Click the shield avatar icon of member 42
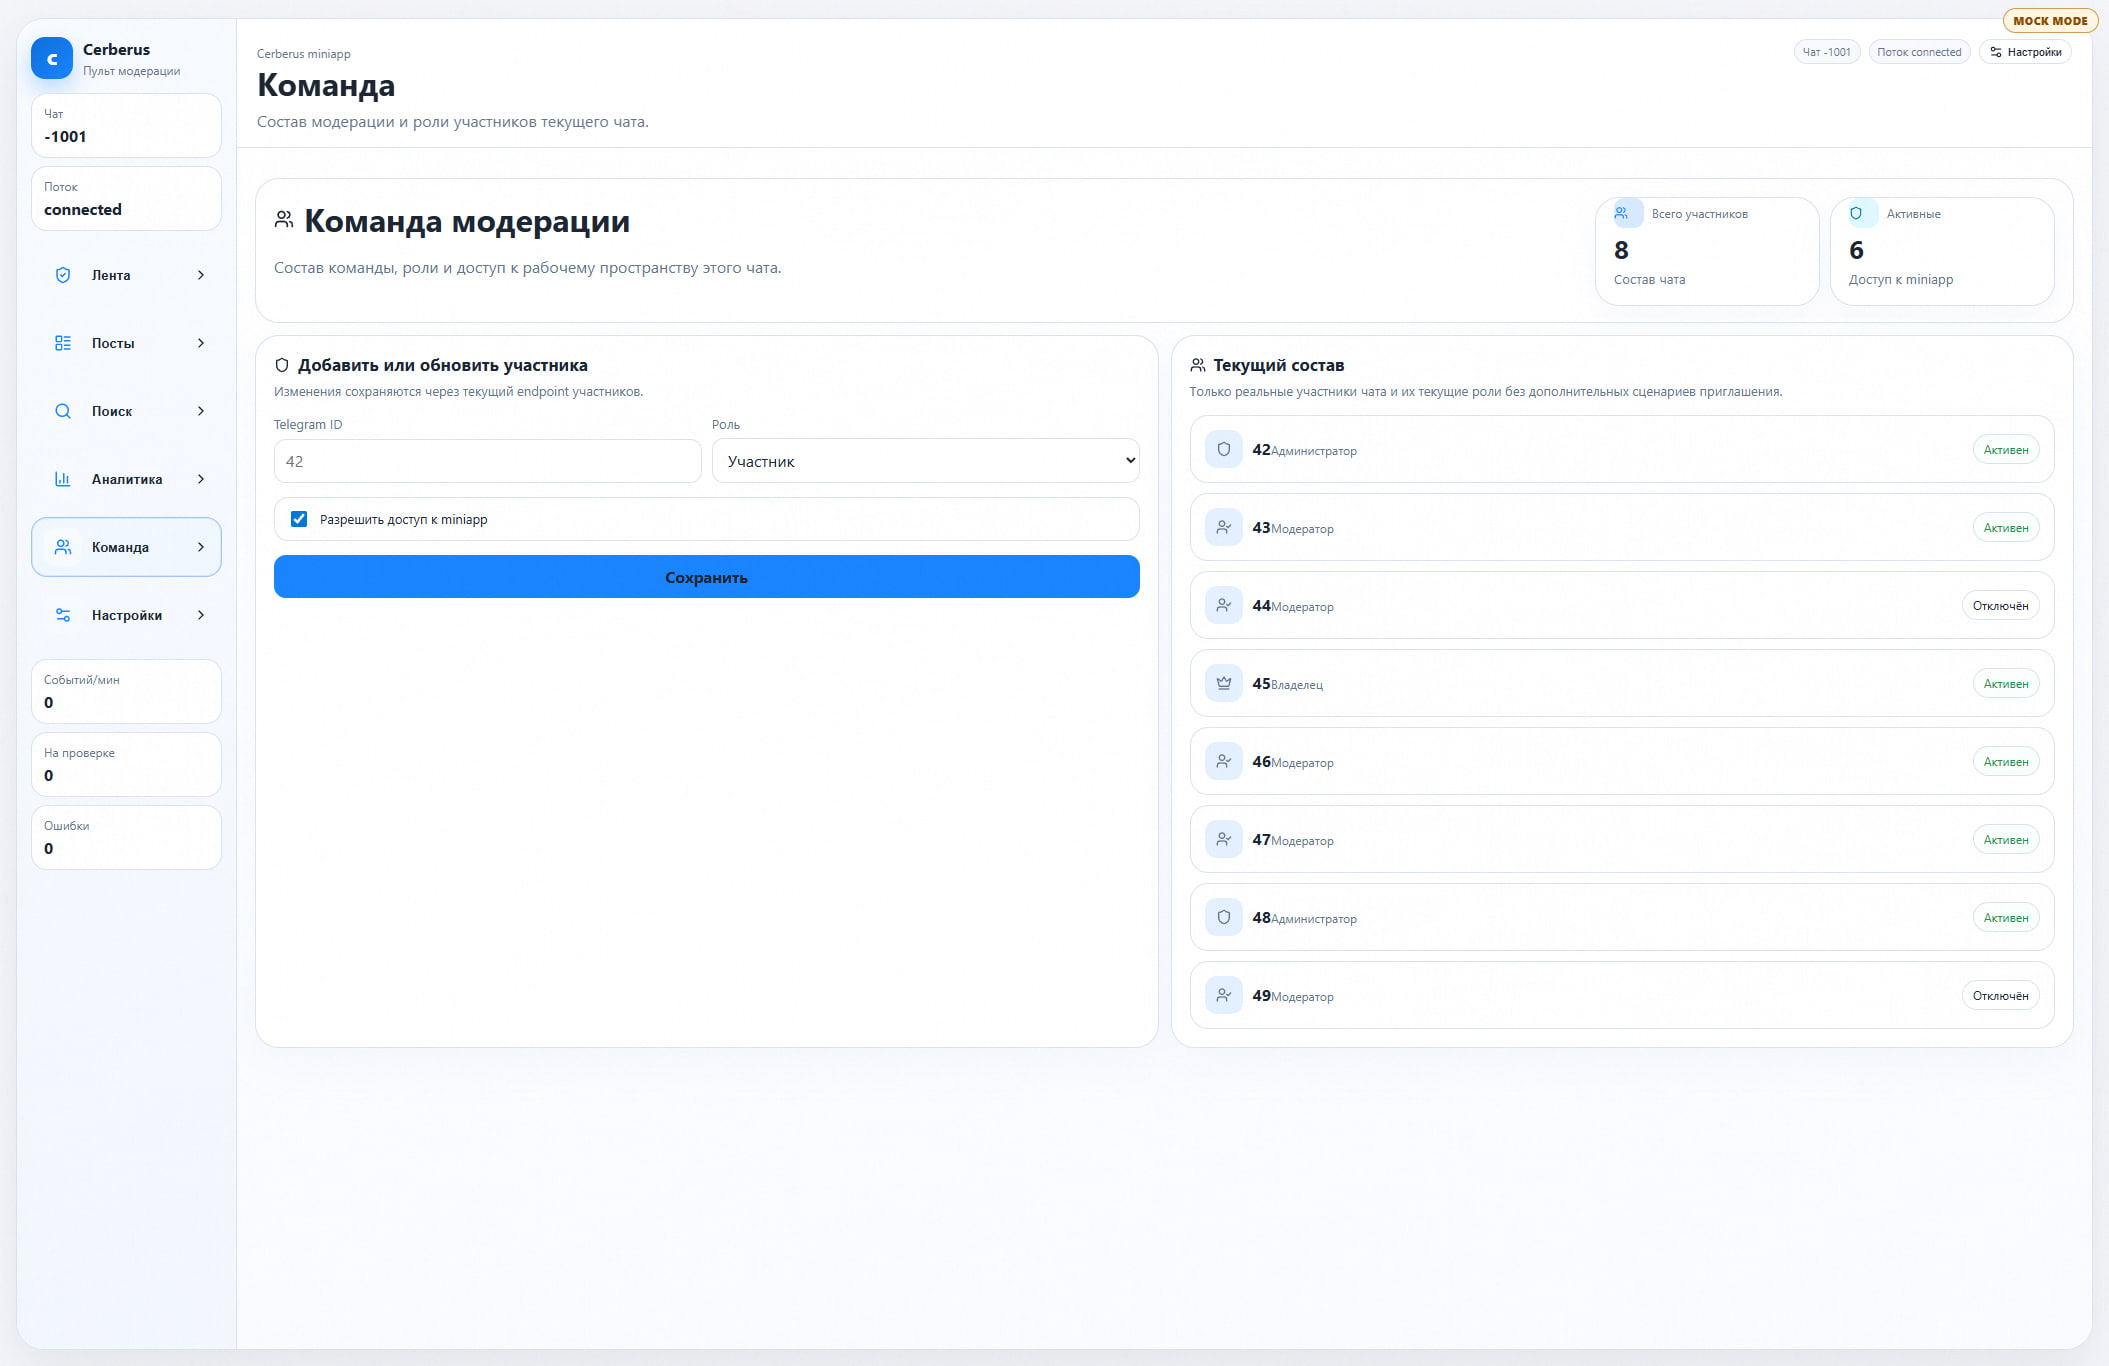 click(1224, 450)
